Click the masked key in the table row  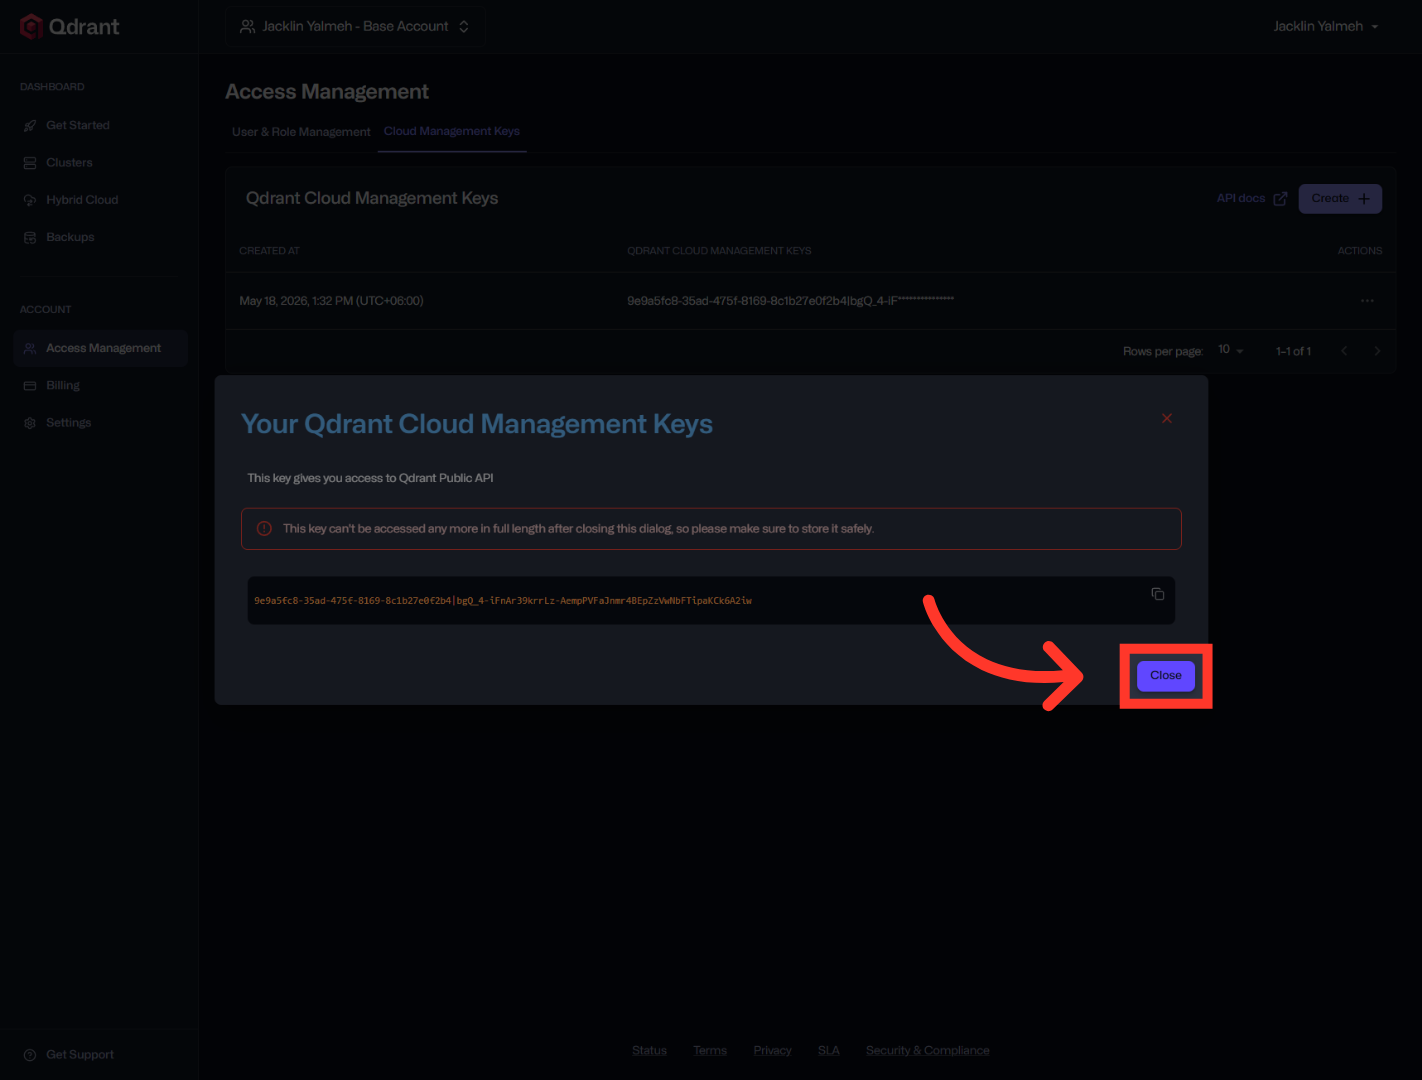790,301
